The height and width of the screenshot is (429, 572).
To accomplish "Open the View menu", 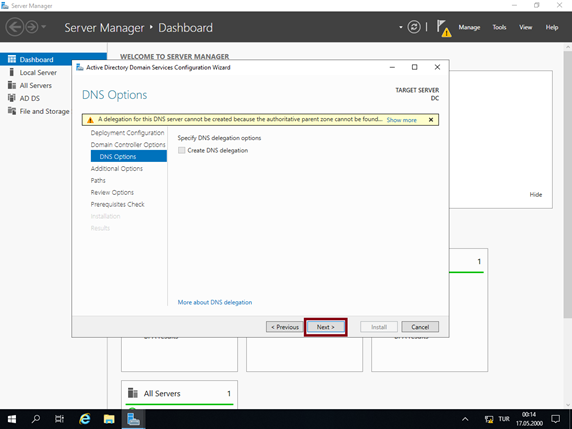I will tap(526, 27).
